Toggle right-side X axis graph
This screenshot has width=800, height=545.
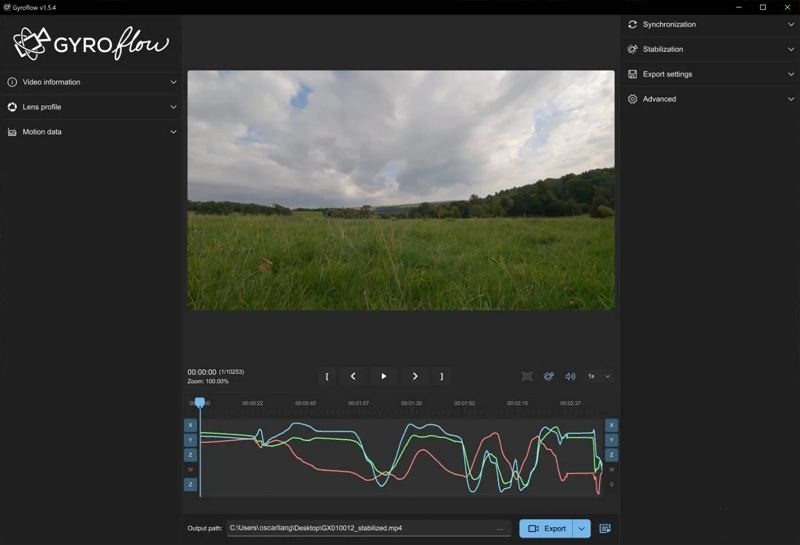click(612, 426)
